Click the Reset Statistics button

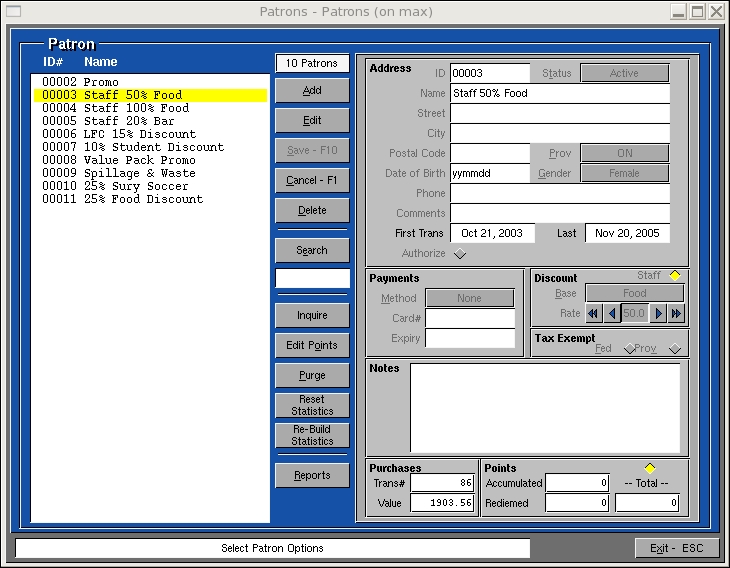coord(312,405)
